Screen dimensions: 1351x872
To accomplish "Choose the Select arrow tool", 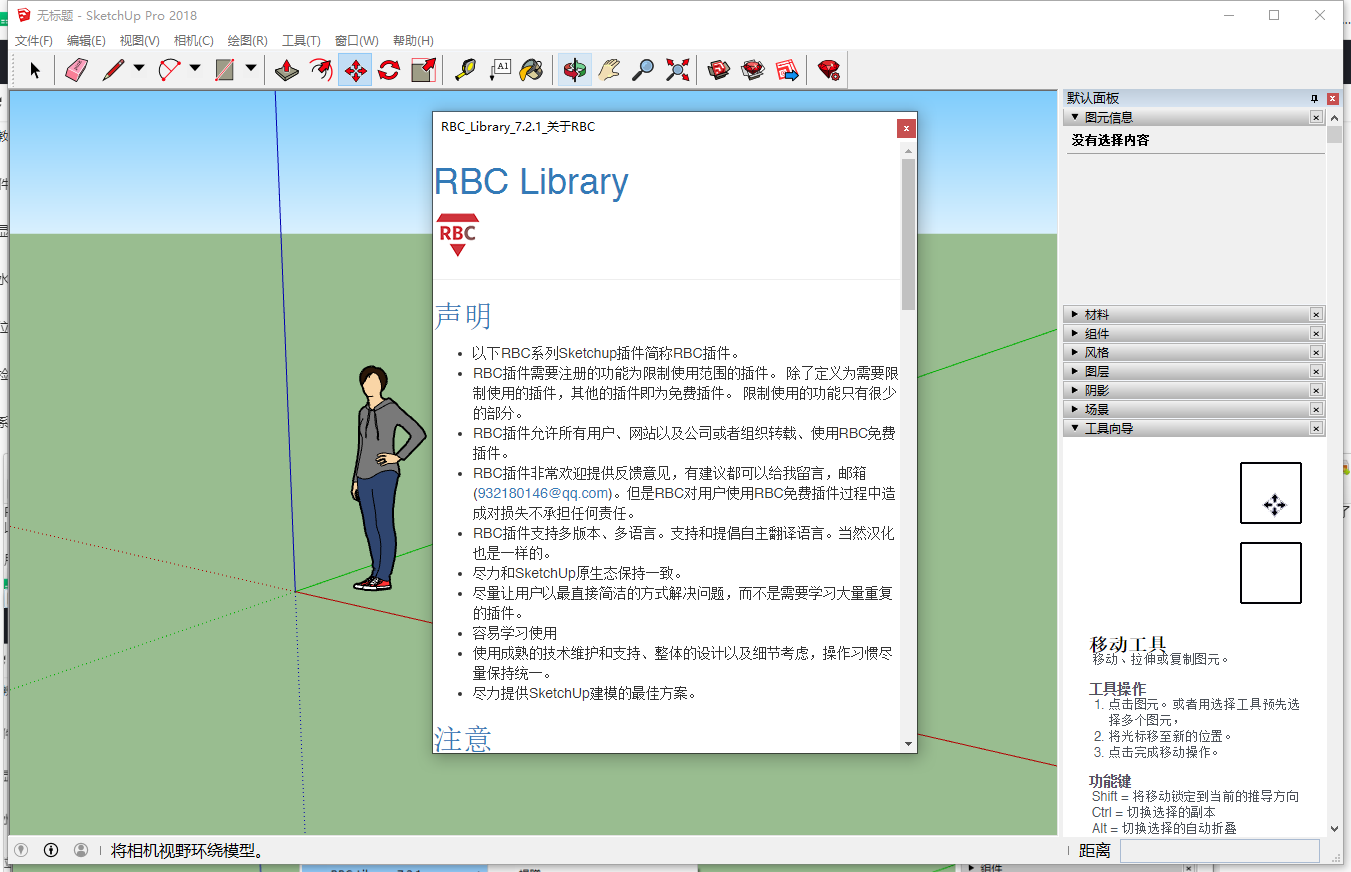I will (35, 70).
